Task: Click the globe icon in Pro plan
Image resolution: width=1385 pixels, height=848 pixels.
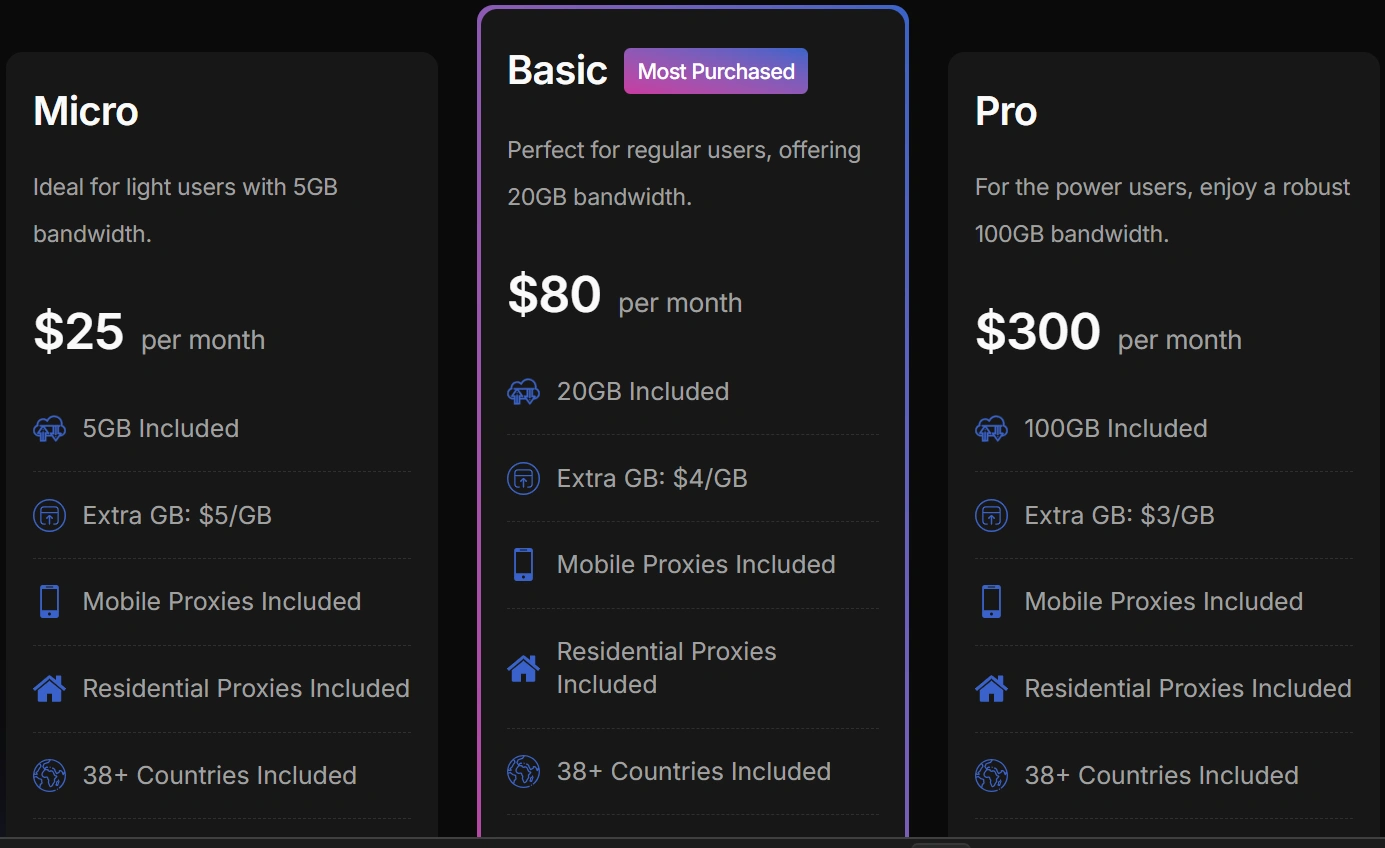Action: (x=992, y=776)
